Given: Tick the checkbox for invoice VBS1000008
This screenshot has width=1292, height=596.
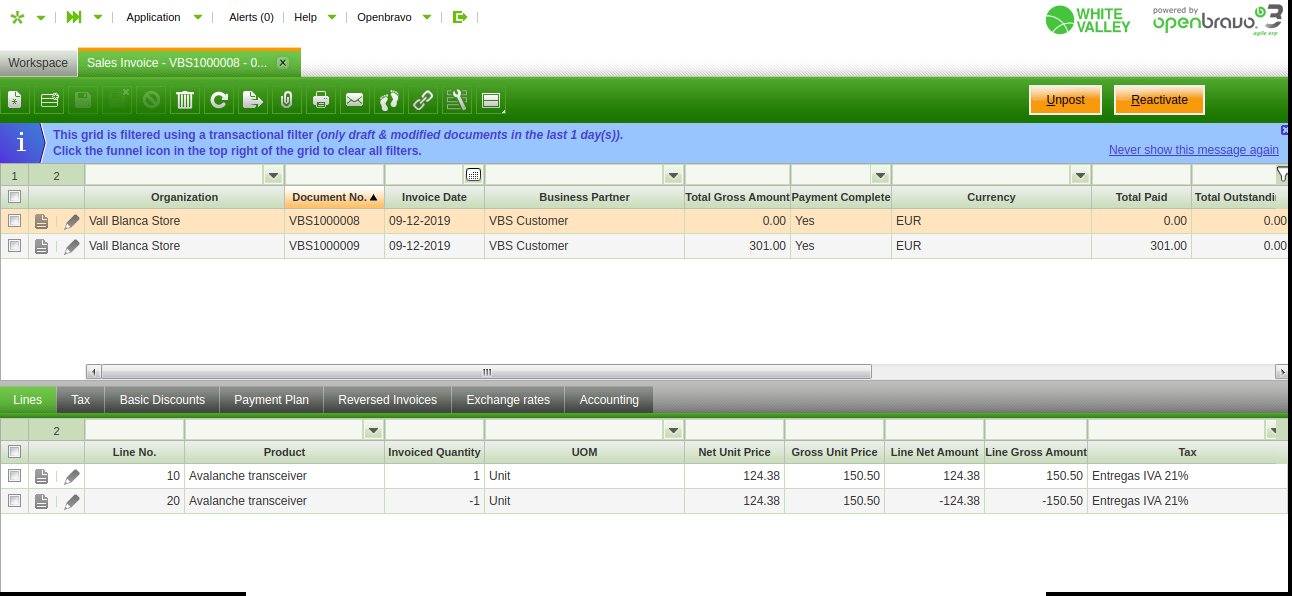Looking at the screenshot, I should point(14,221).
